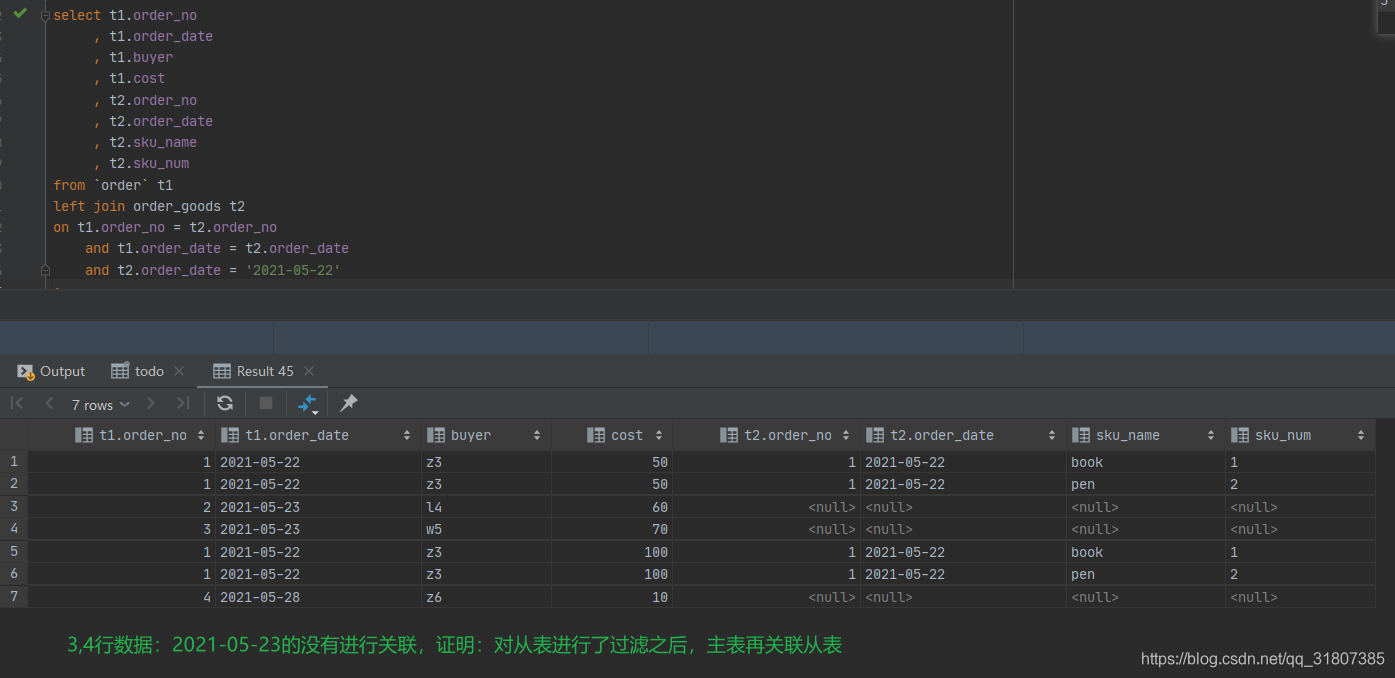Click t2.order_date '2021-05-22' in row 1
The width and height of the screenshot is (1395, 678).
(x=963, y=462)
